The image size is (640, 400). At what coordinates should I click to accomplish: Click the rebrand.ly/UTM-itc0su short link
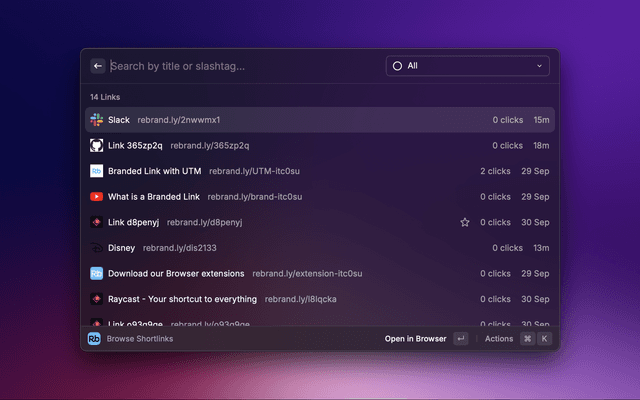click(254, 171)
